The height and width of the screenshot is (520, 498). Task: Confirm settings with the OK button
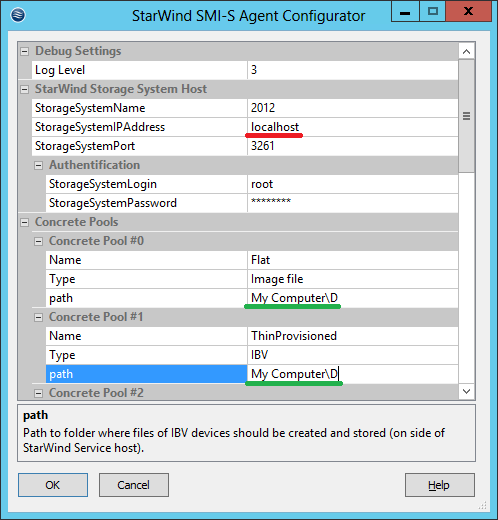point(53,485)
